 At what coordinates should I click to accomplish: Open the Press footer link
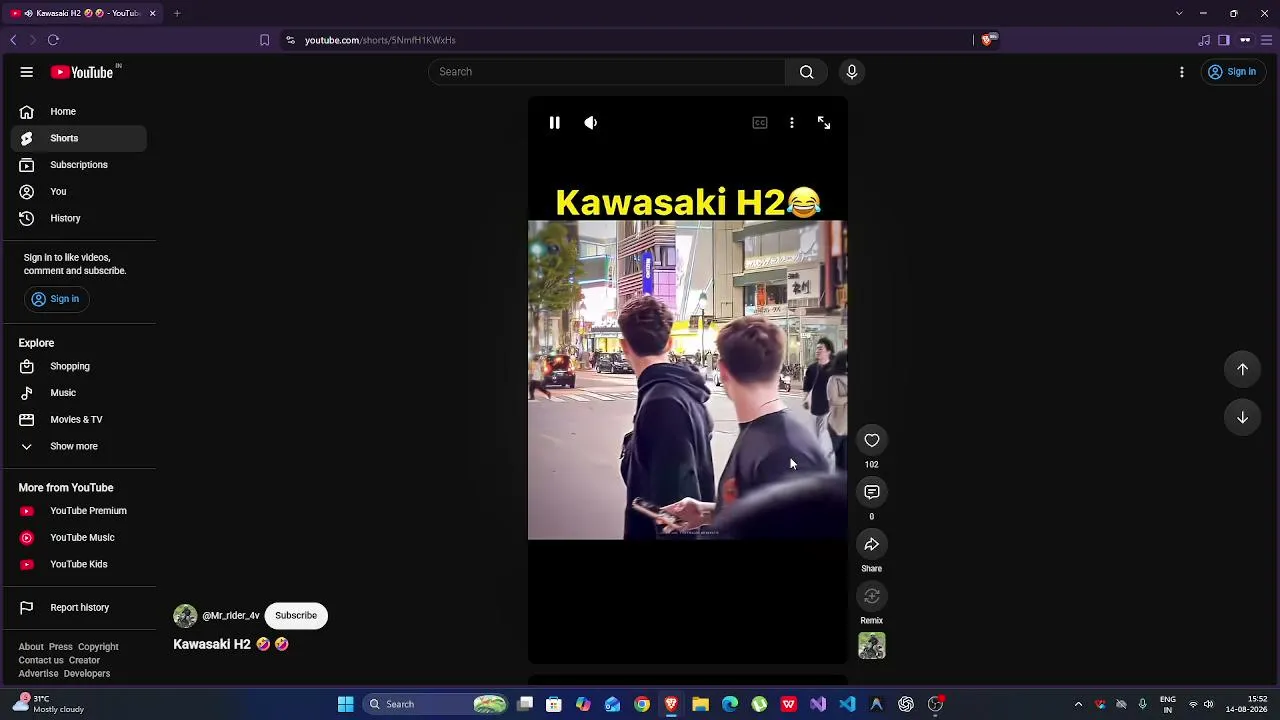[x=61, y=647]
